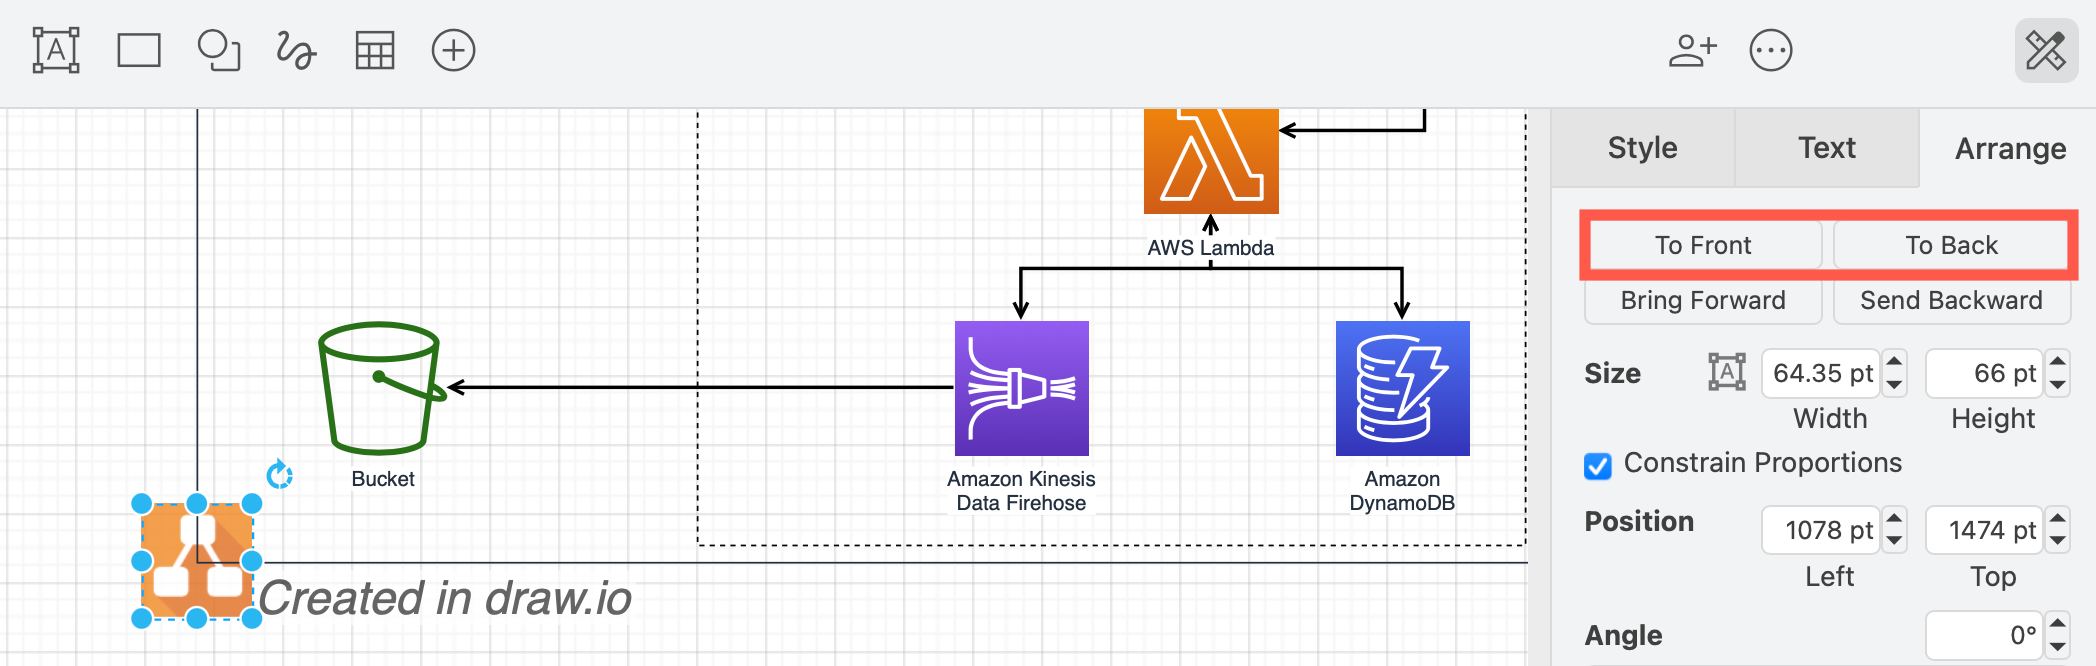The height and width of the screenshot is (666, 2096).
Task: Insert a table from the toolbar
Action: coord(375,50)
